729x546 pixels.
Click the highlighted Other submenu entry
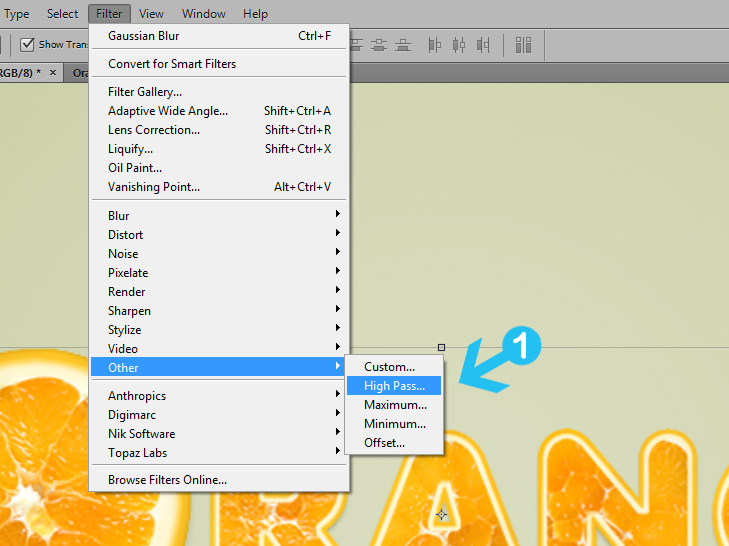(219, 367)
